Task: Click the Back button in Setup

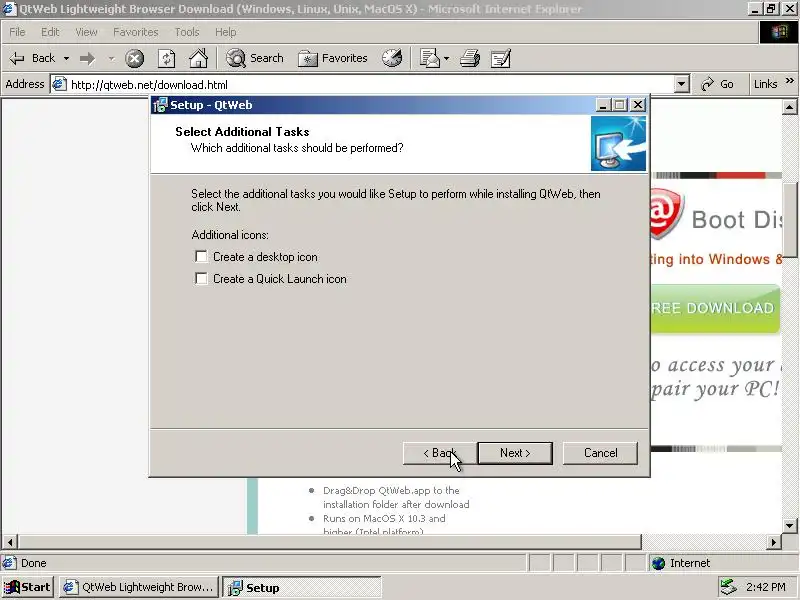Action: (x=439, y=453)
